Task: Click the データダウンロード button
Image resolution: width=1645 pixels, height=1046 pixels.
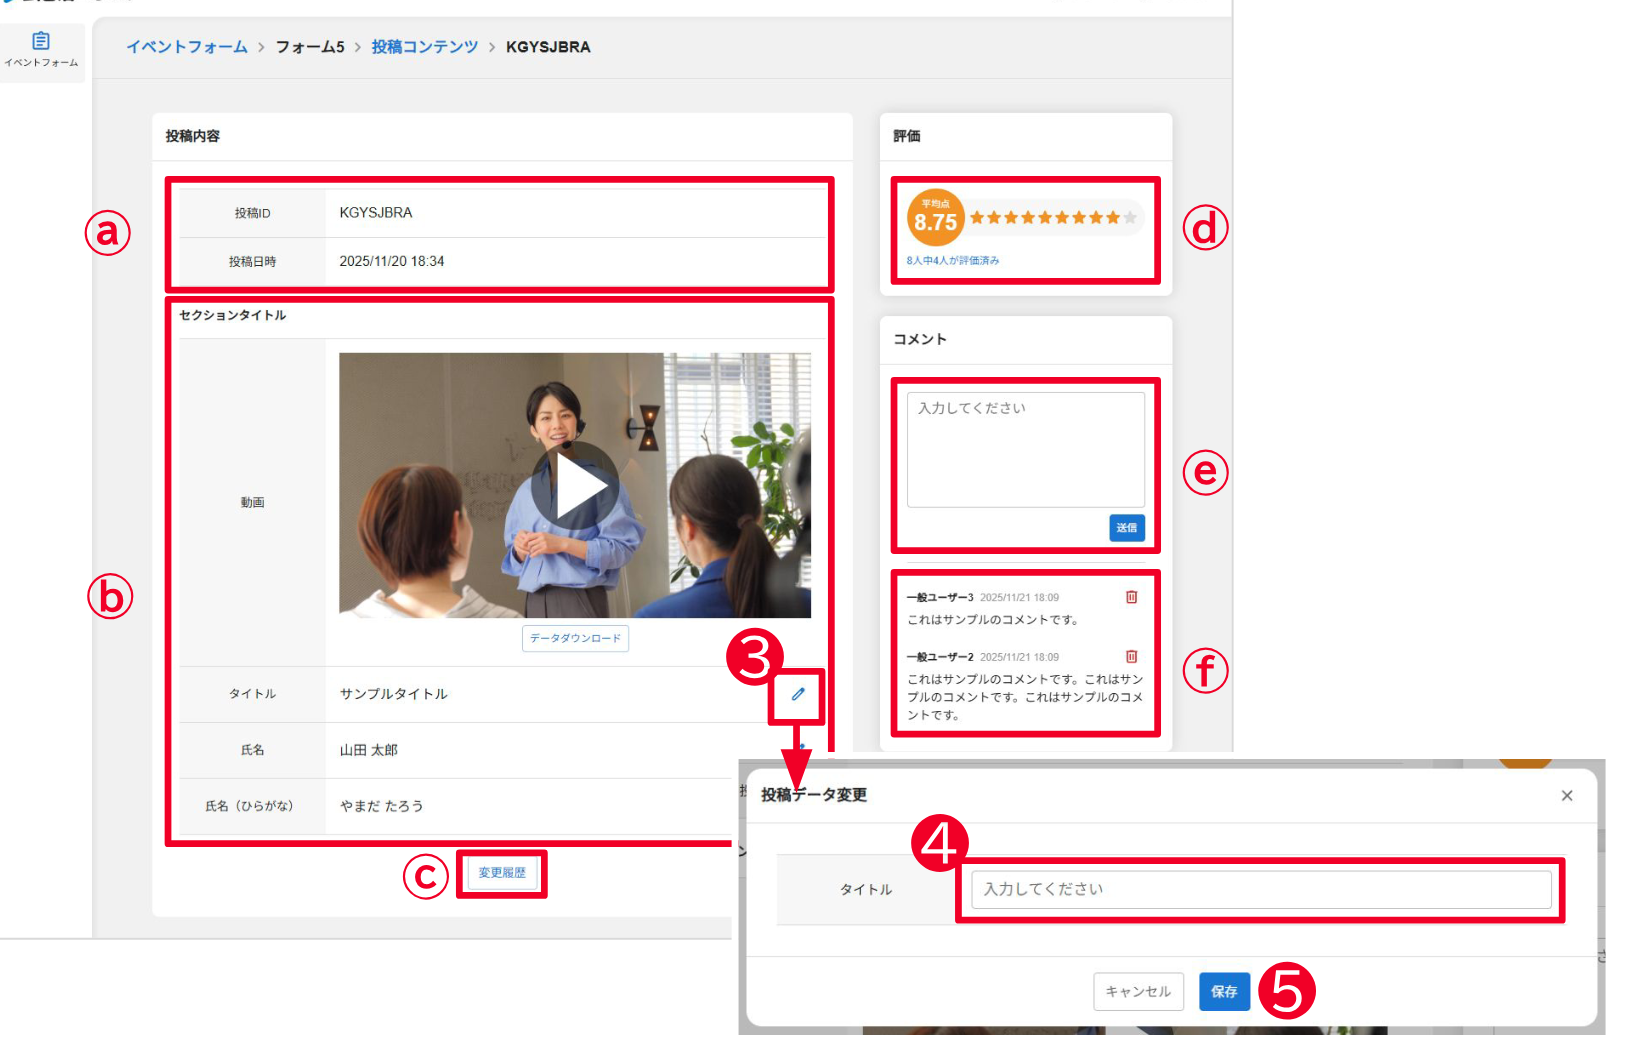Action: (575, 638)
